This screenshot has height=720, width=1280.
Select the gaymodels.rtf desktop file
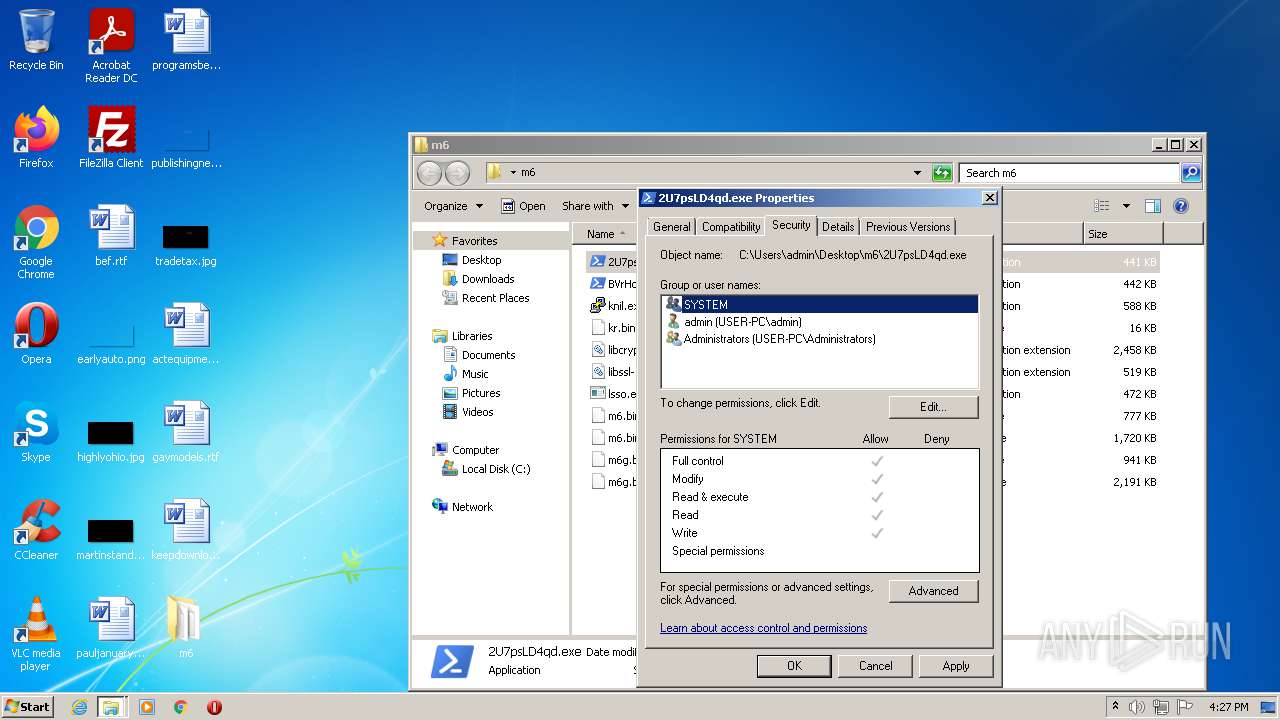[x=186, y=431]
